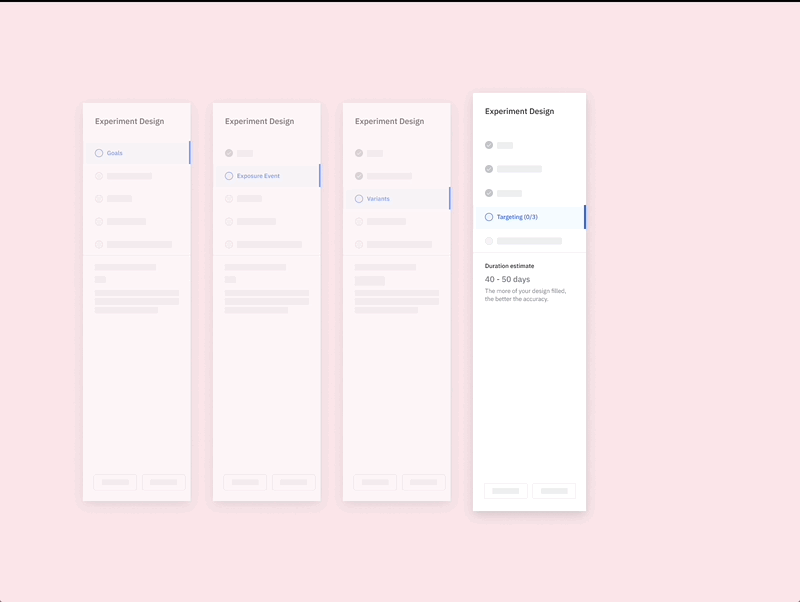Screen dimensions: 800x602
Task: Select the Targeting (0/3) step
Action: [517, 217]
